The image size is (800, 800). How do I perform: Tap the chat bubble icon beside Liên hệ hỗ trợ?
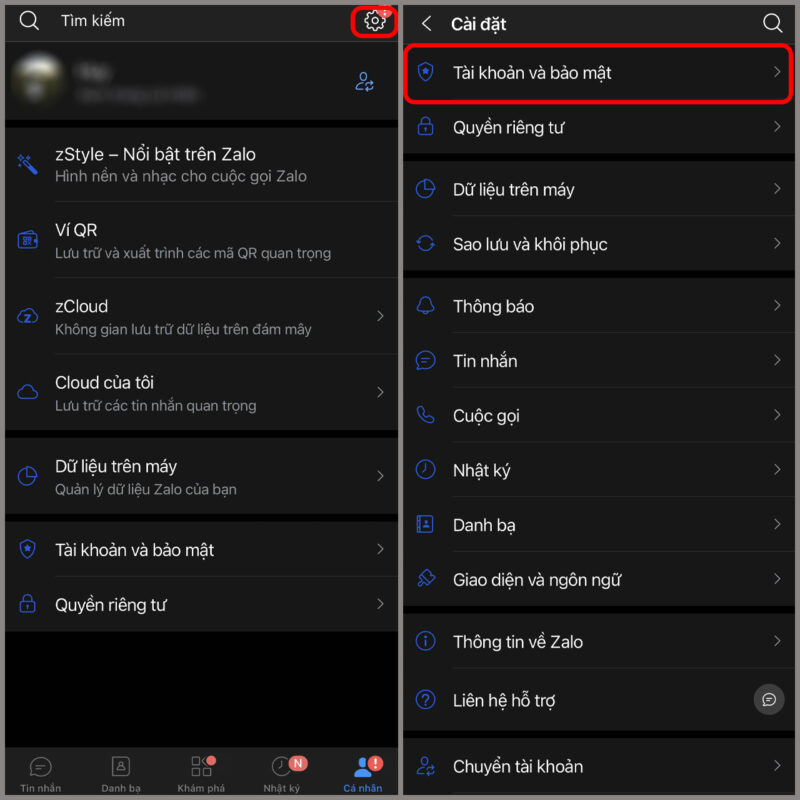click(768, 699)
